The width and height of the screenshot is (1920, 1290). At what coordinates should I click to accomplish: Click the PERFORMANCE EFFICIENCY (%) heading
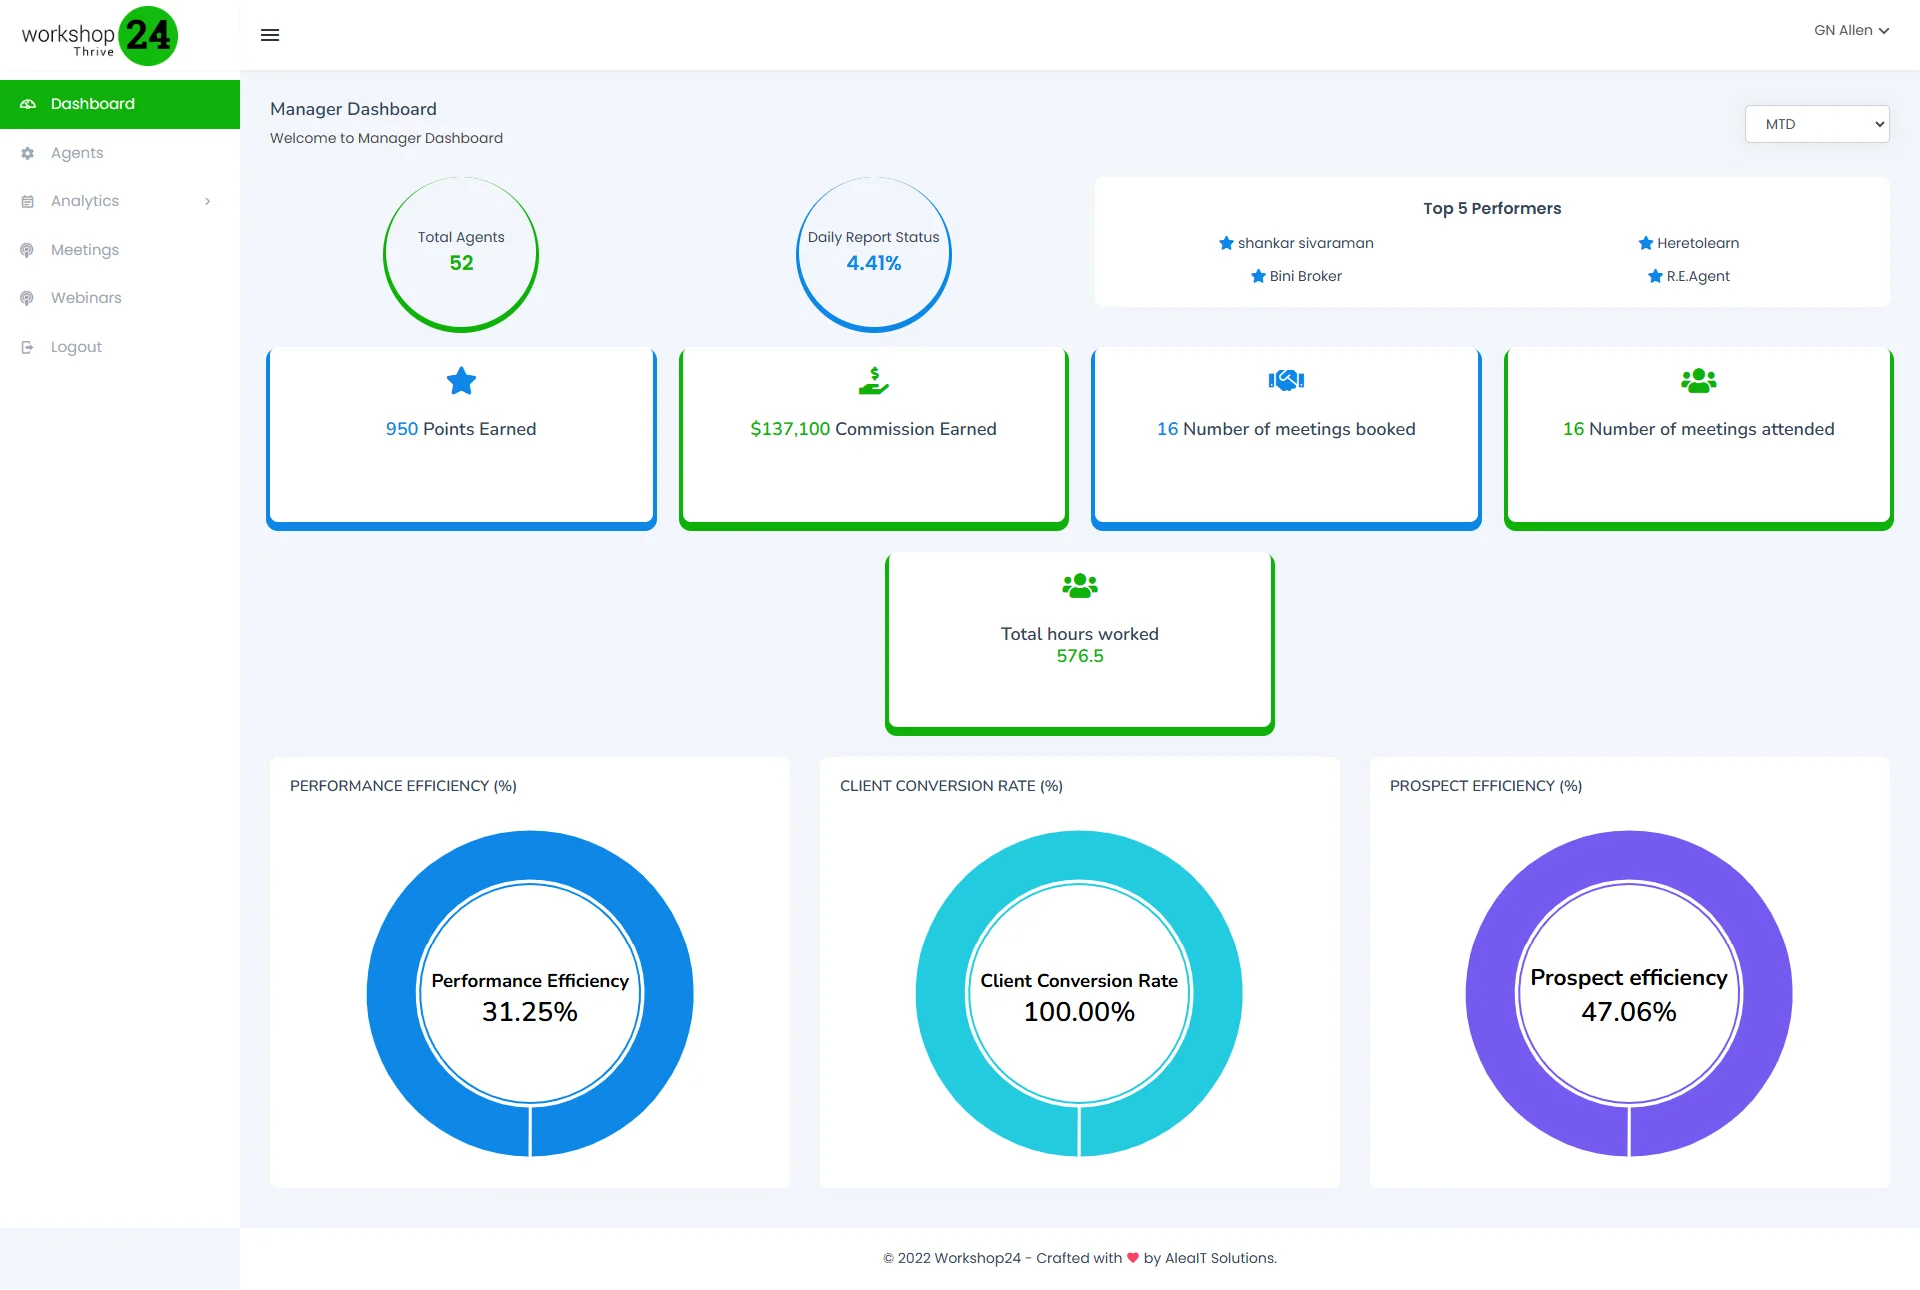point(403,786)
